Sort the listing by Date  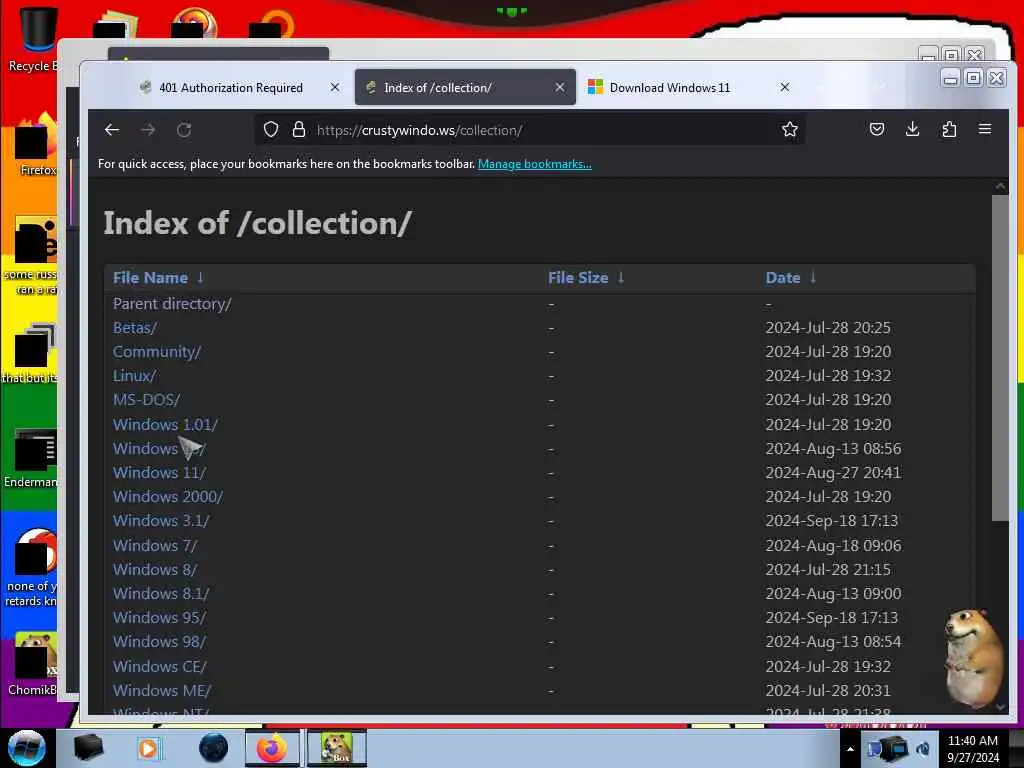coord(790,278)
